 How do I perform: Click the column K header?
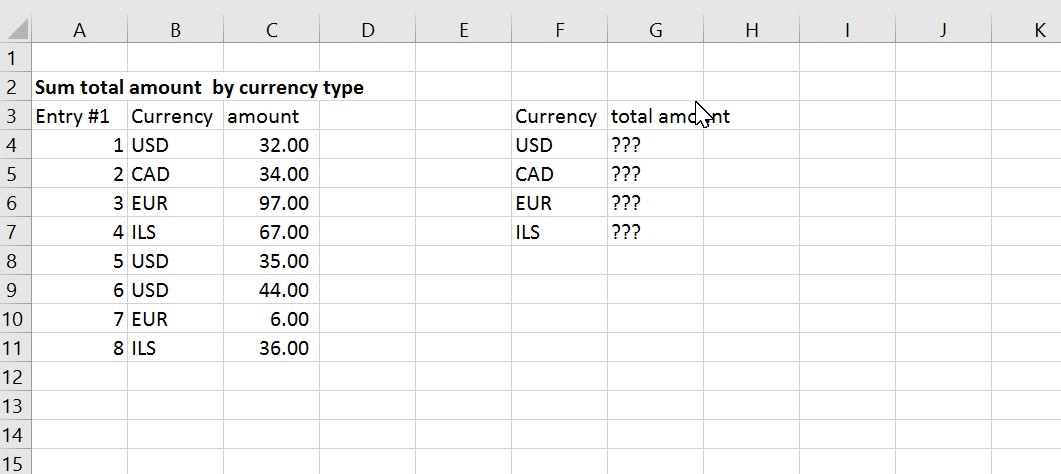1038,30
